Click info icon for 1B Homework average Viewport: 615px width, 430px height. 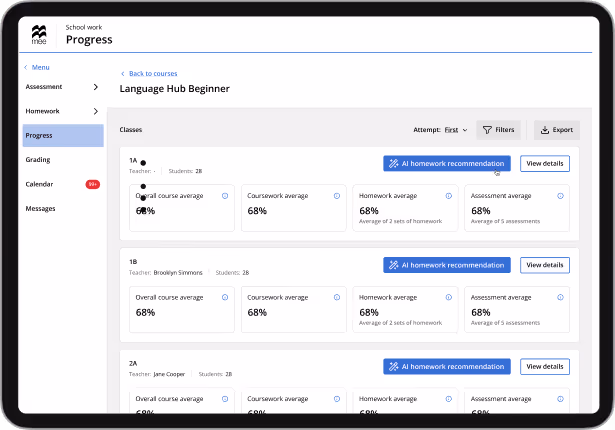point(449,297)
